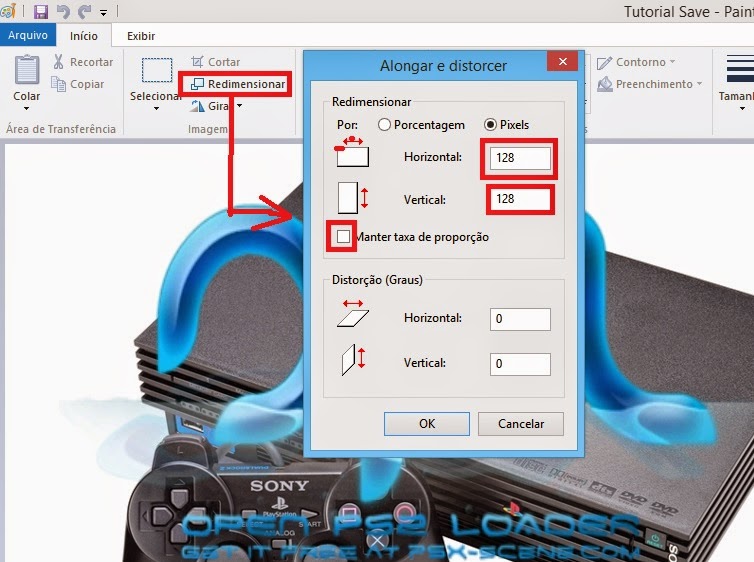Screen dimensions: 754x562
Task: Select the Porcentagem radio button
Action: click(x=384, y=125)
